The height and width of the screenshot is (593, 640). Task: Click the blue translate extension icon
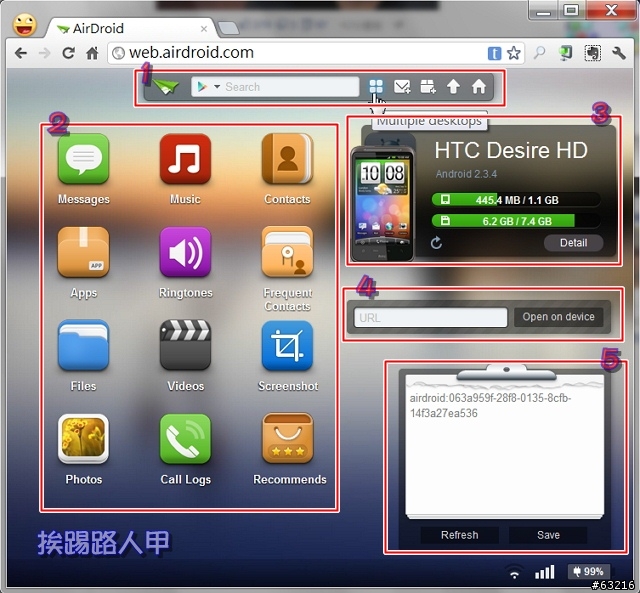[x=494, y=53]
